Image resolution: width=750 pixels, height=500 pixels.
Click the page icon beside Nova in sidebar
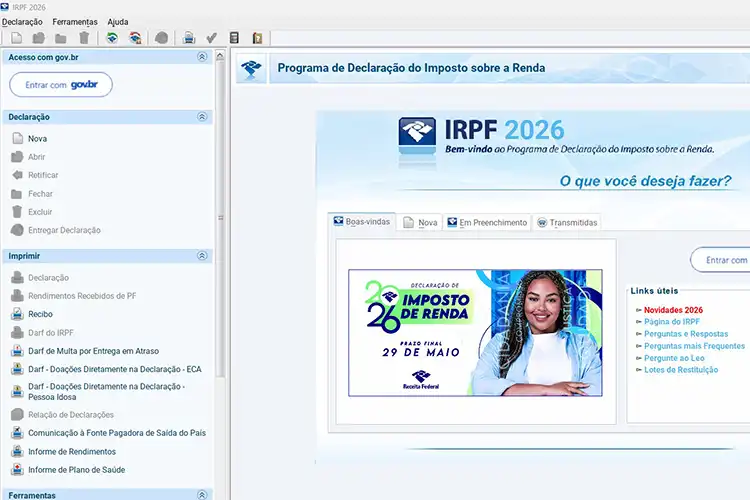point(18,139)
